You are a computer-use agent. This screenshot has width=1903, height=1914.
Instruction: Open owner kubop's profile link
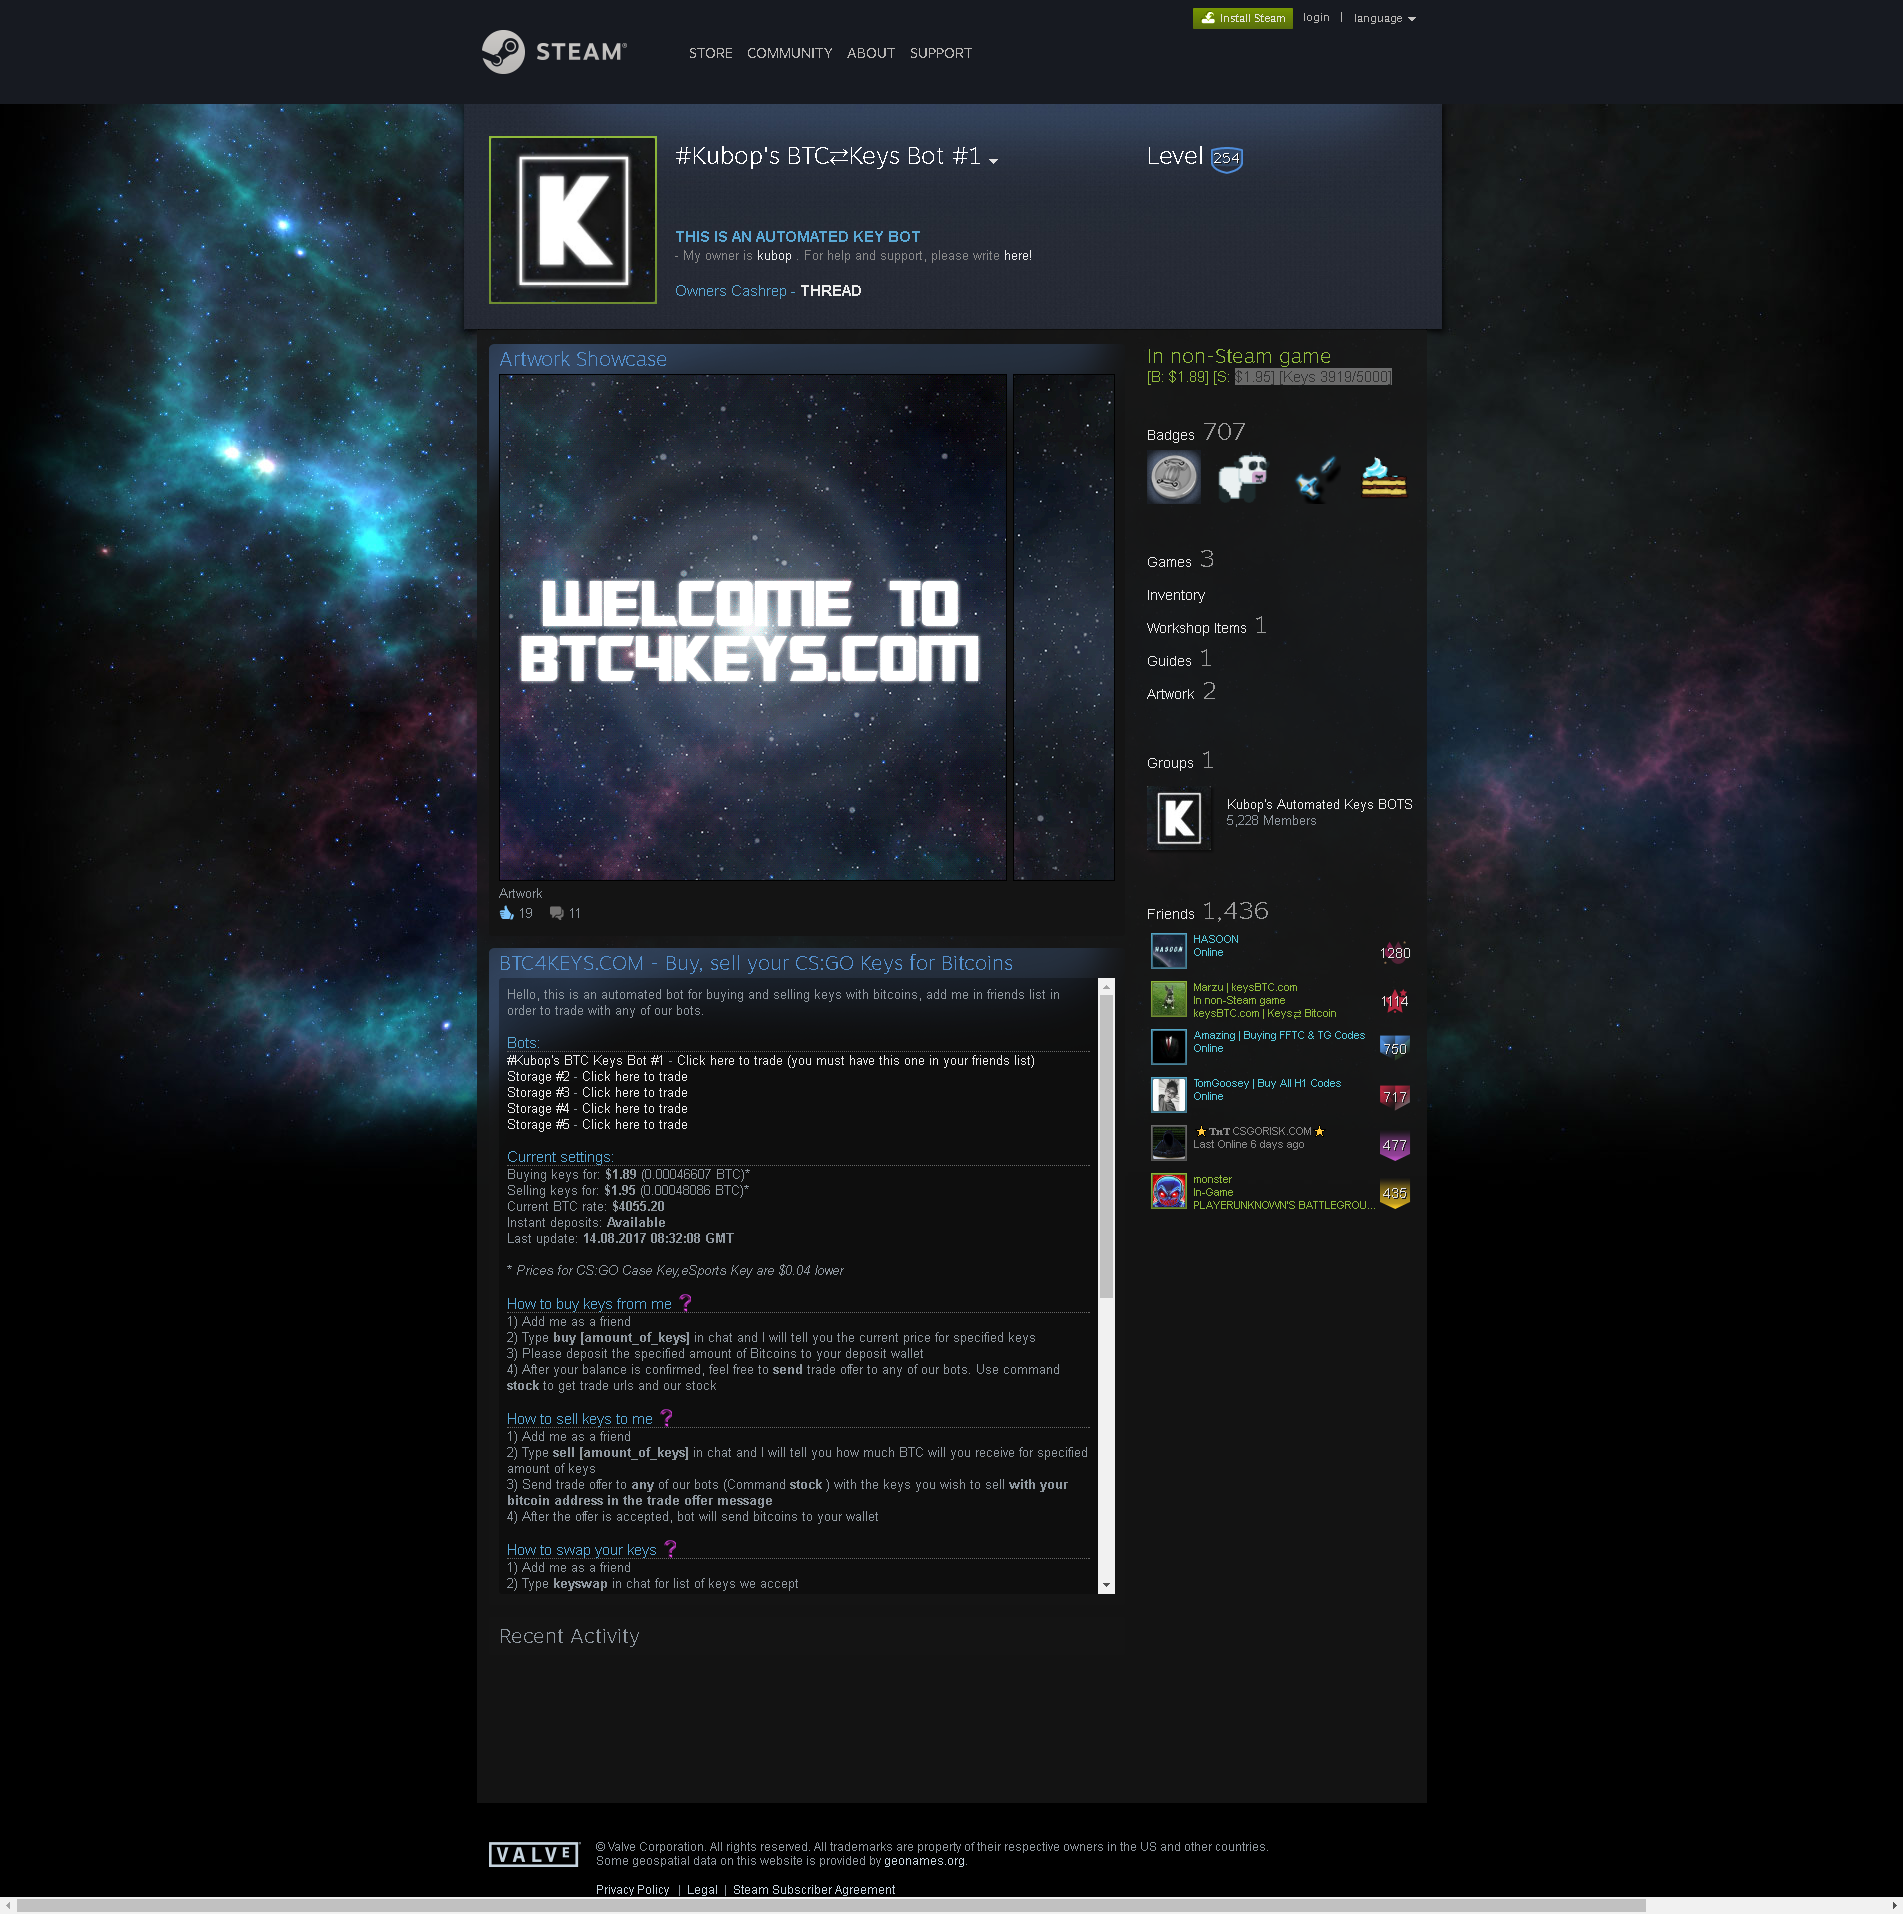point(774,256)
